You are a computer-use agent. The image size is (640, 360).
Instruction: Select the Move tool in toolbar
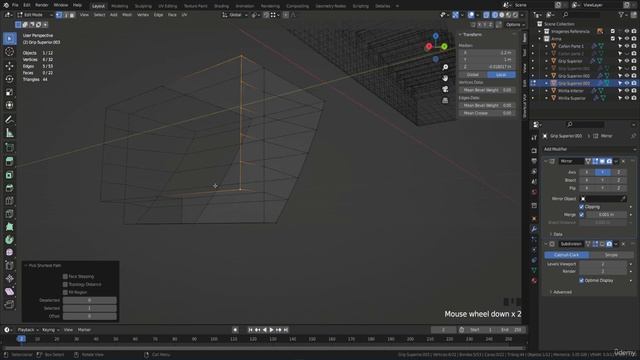tap(9, 65)
